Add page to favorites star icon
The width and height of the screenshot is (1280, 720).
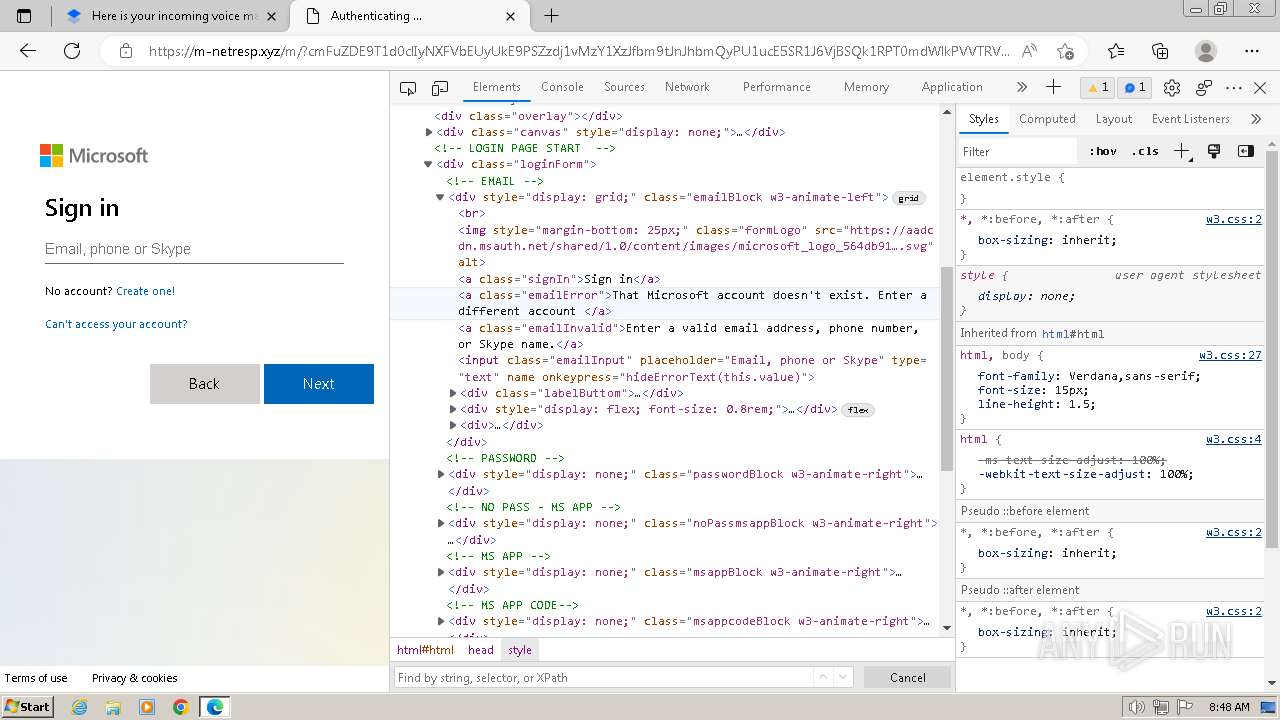1066,51
